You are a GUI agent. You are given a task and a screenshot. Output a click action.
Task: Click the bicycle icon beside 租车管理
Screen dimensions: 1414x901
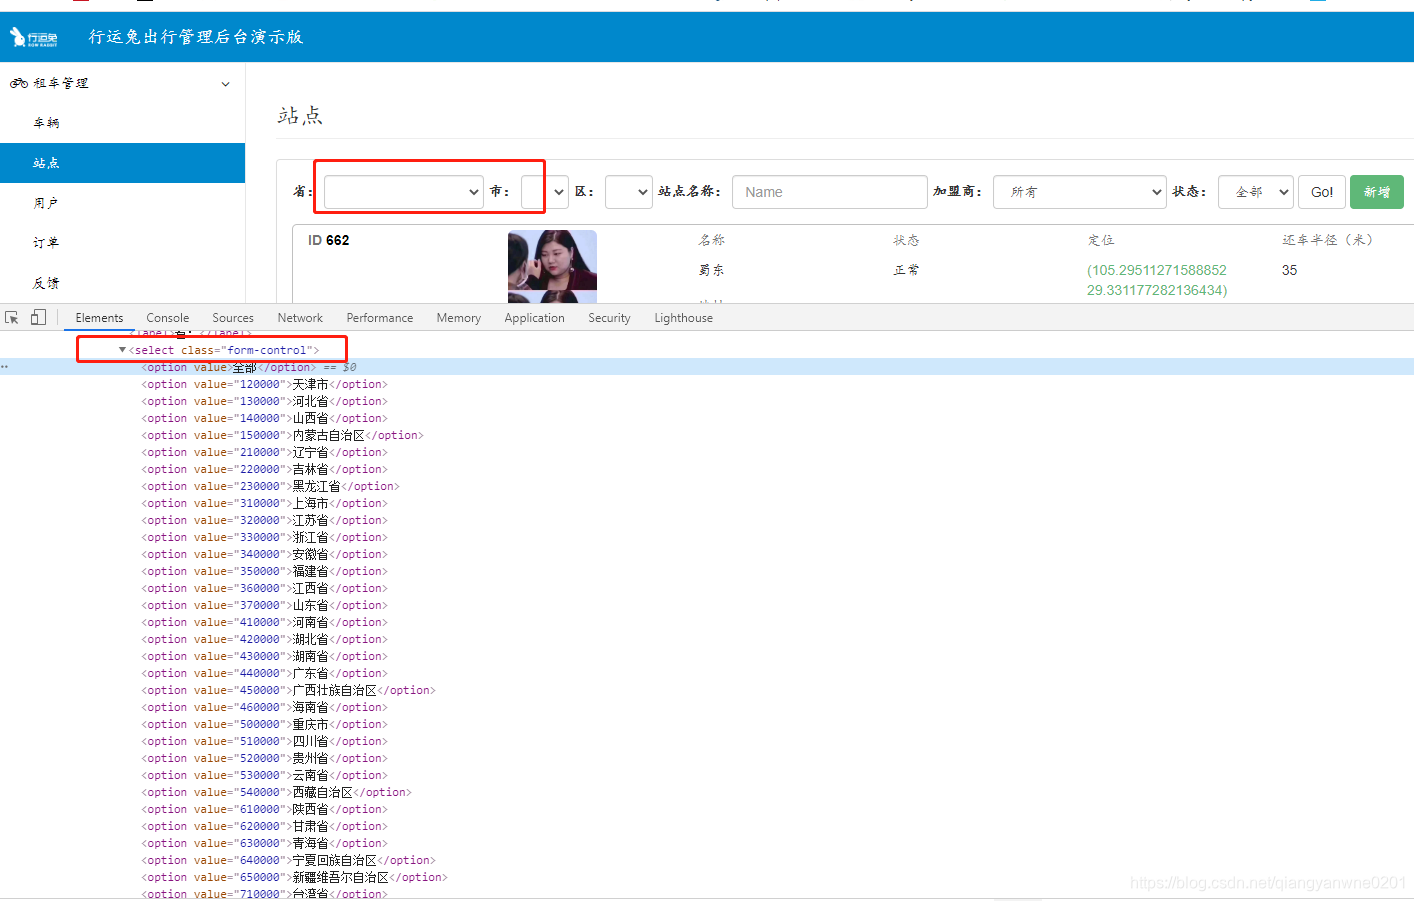[18, 83]
